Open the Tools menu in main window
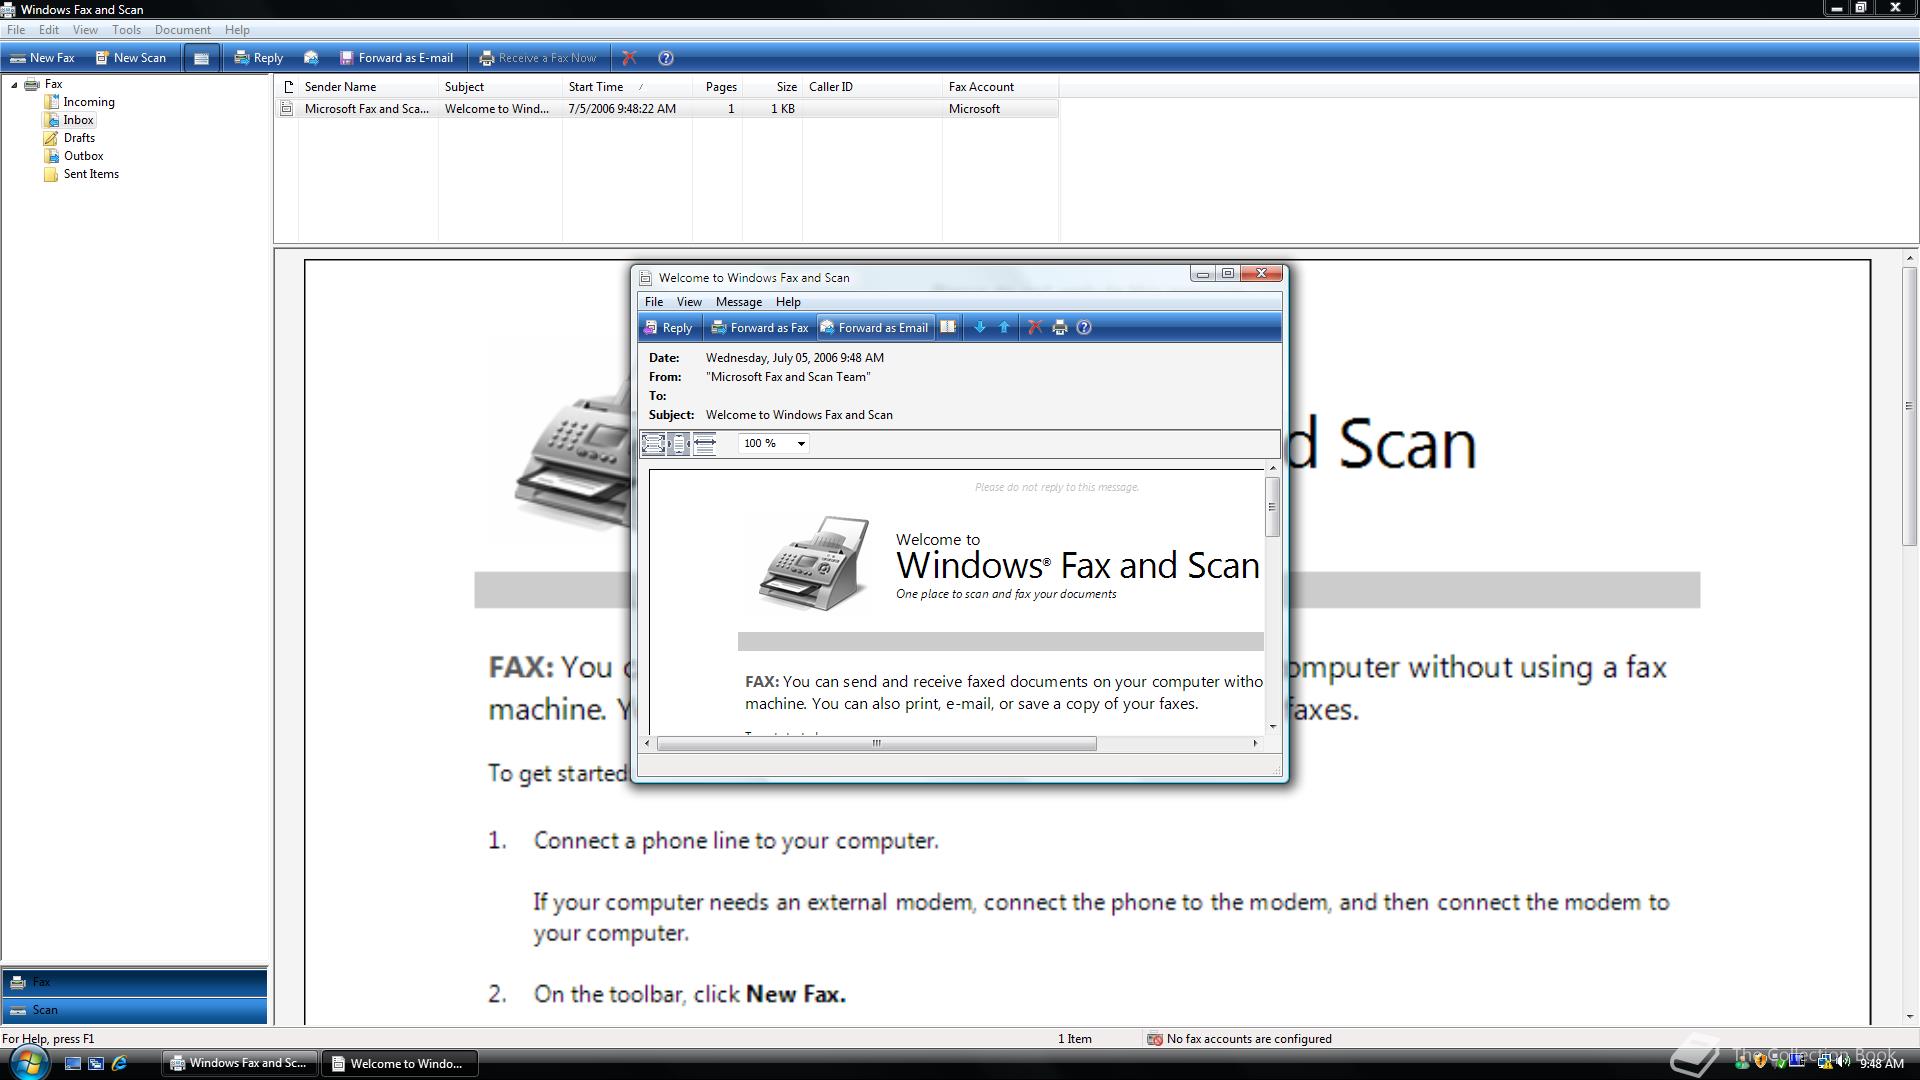Viewport: 1920px width, 1080px height. (x=126, y=30)
